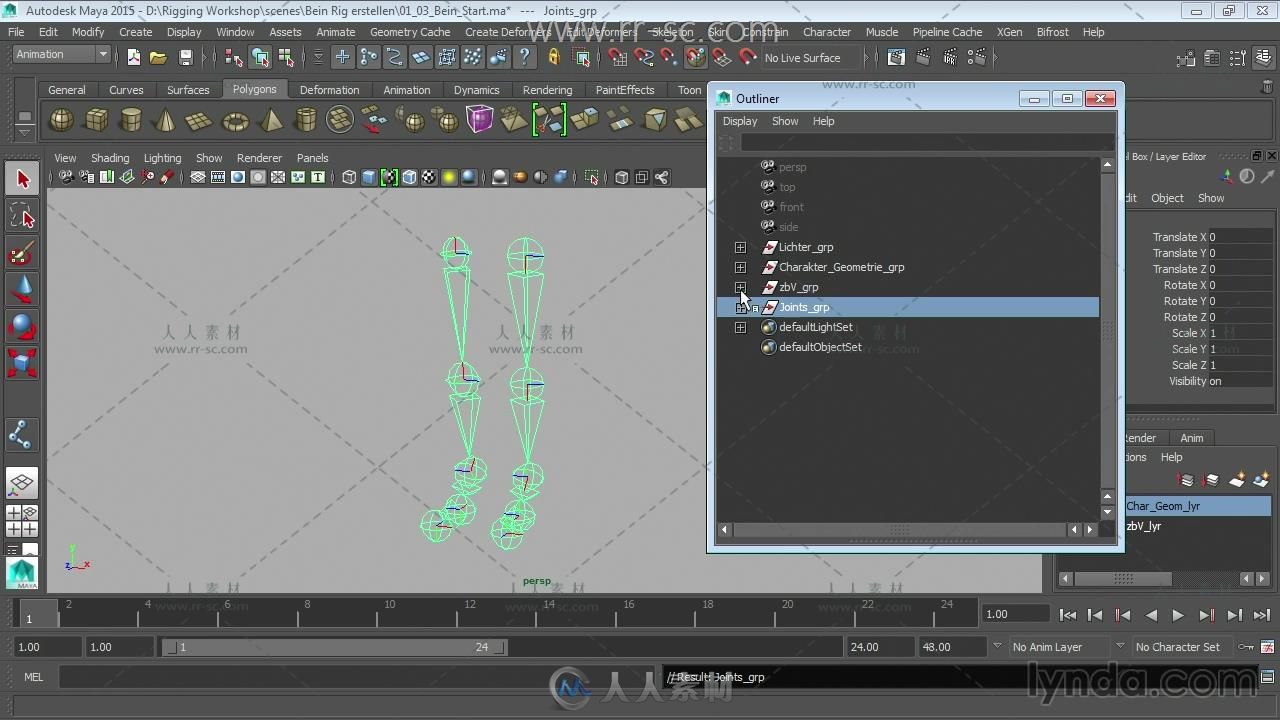This screenshot has width=1280, height=720.
Task: Expand defaultLightSet in Outliner
Action: (x=740, y=327)
